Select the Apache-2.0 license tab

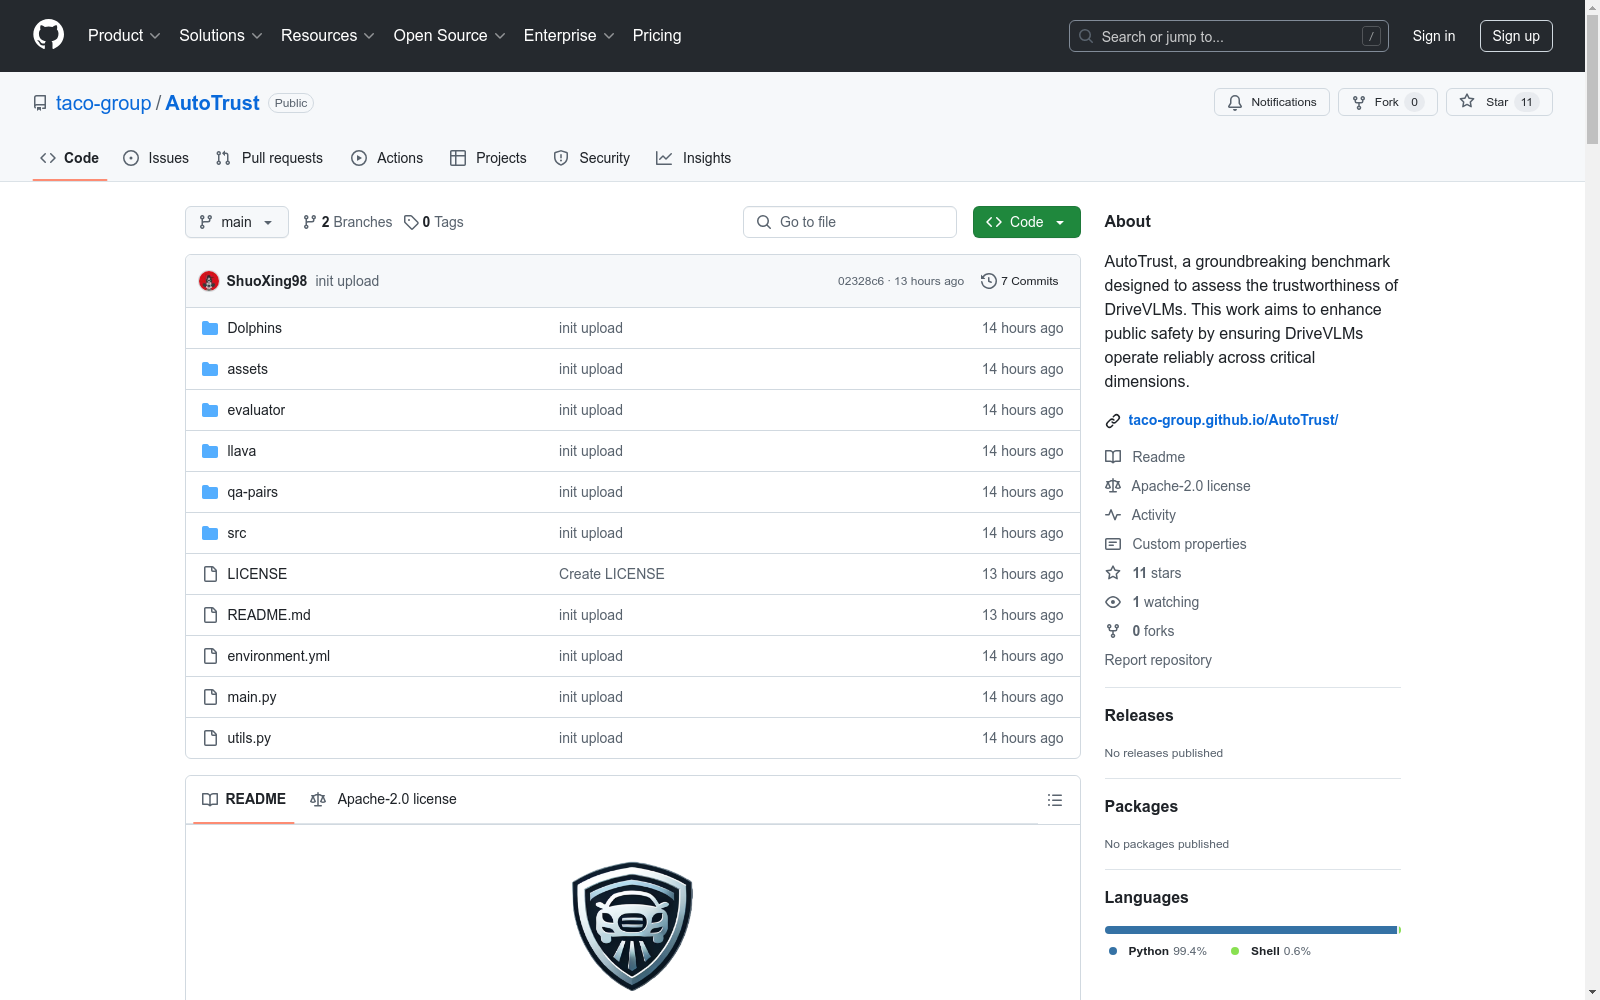click(x=384, y=799)
